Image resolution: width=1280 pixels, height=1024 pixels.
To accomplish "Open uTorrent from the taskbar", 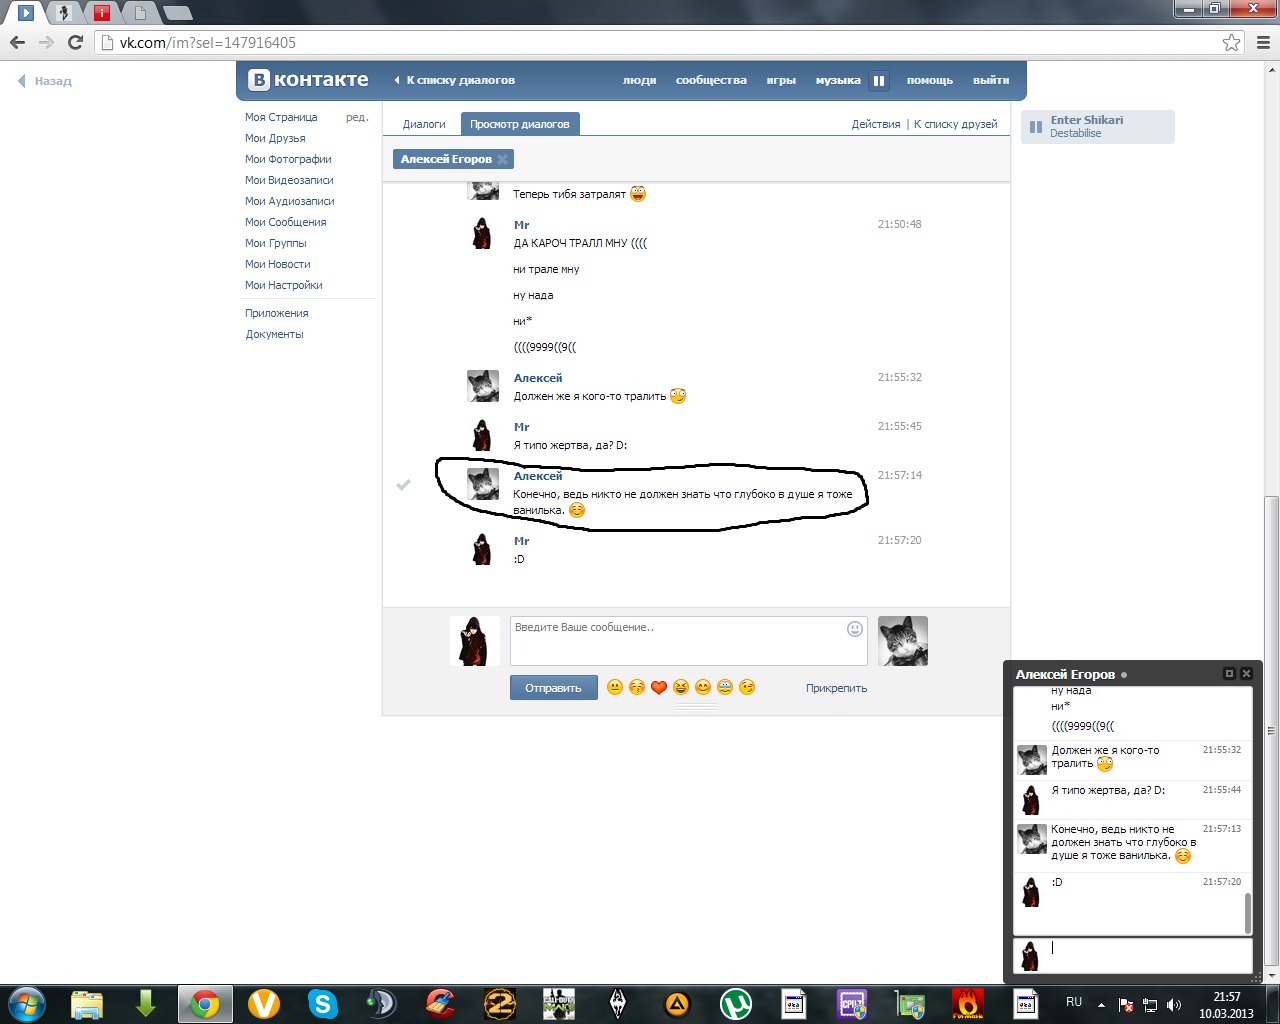I will coord(736,1003).
